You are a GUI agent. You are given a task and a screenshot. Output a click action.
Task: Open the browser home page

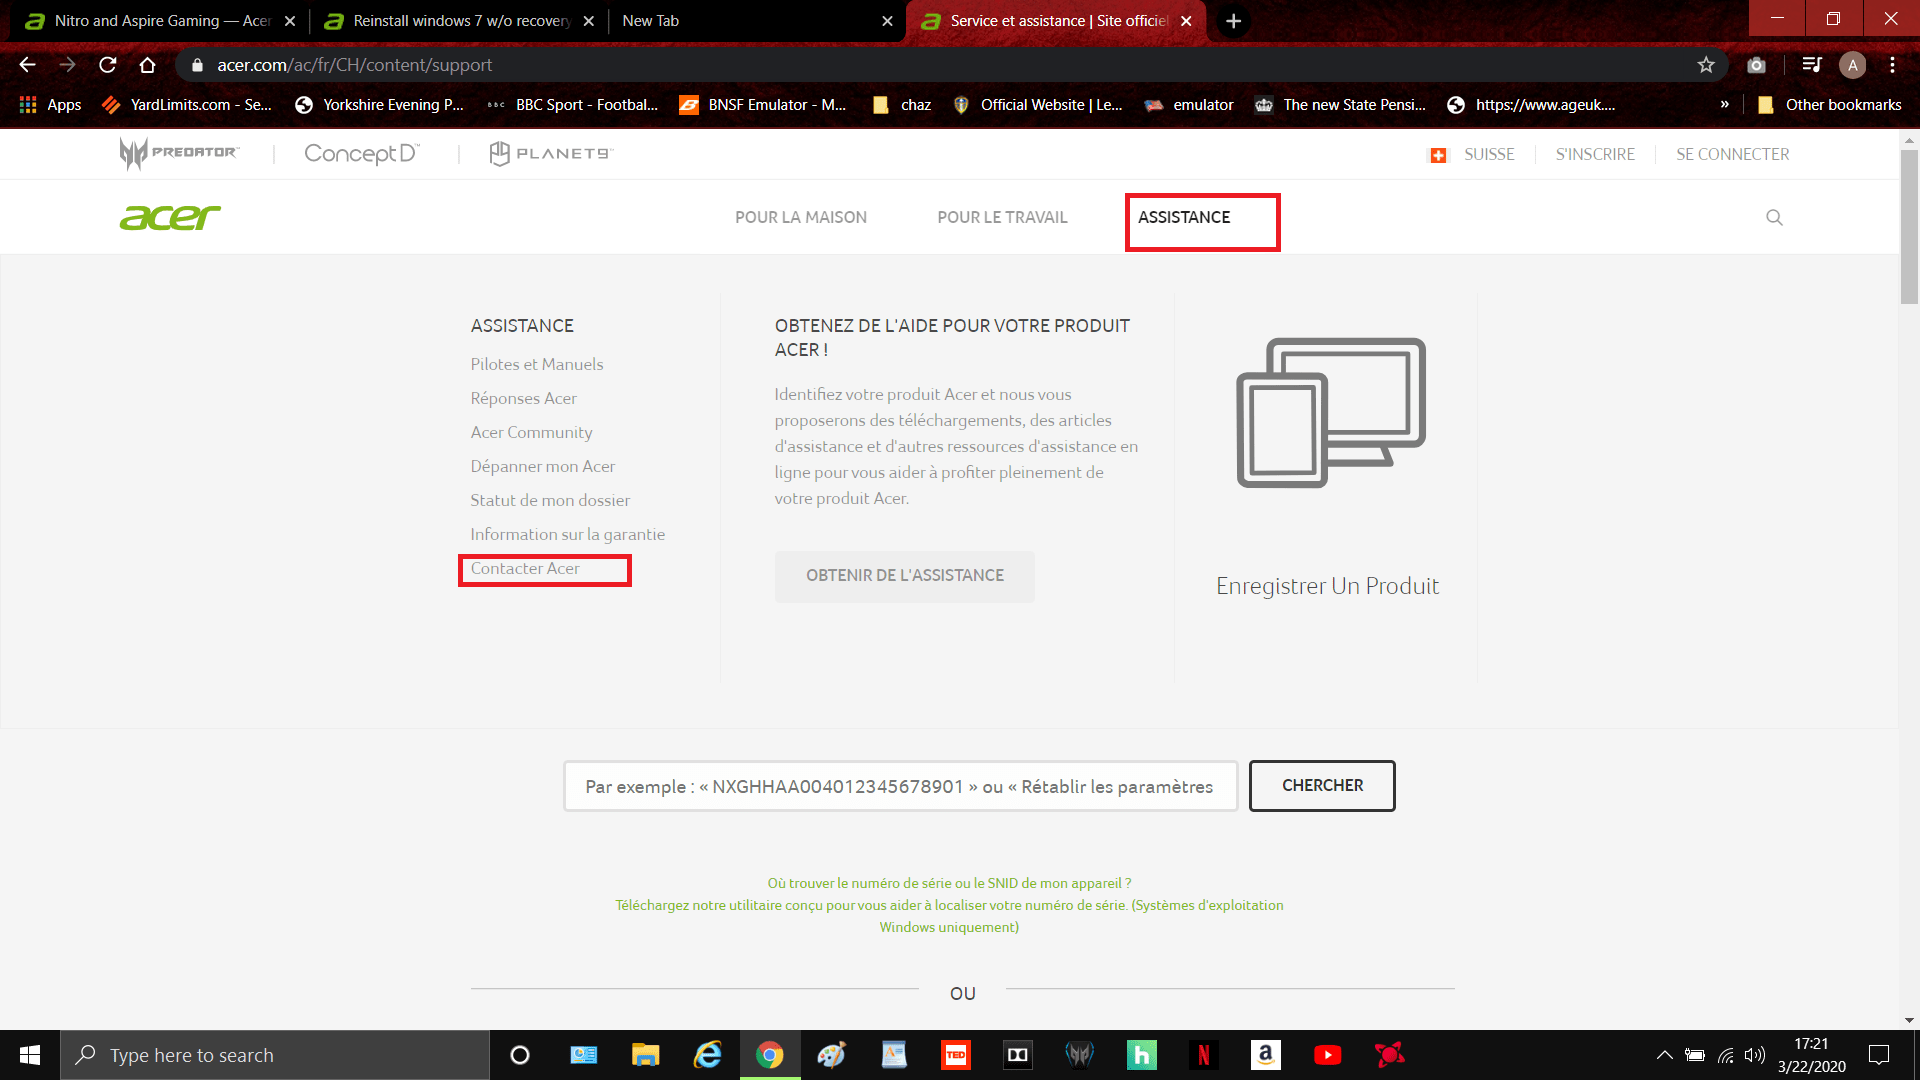tap(148, 65)
